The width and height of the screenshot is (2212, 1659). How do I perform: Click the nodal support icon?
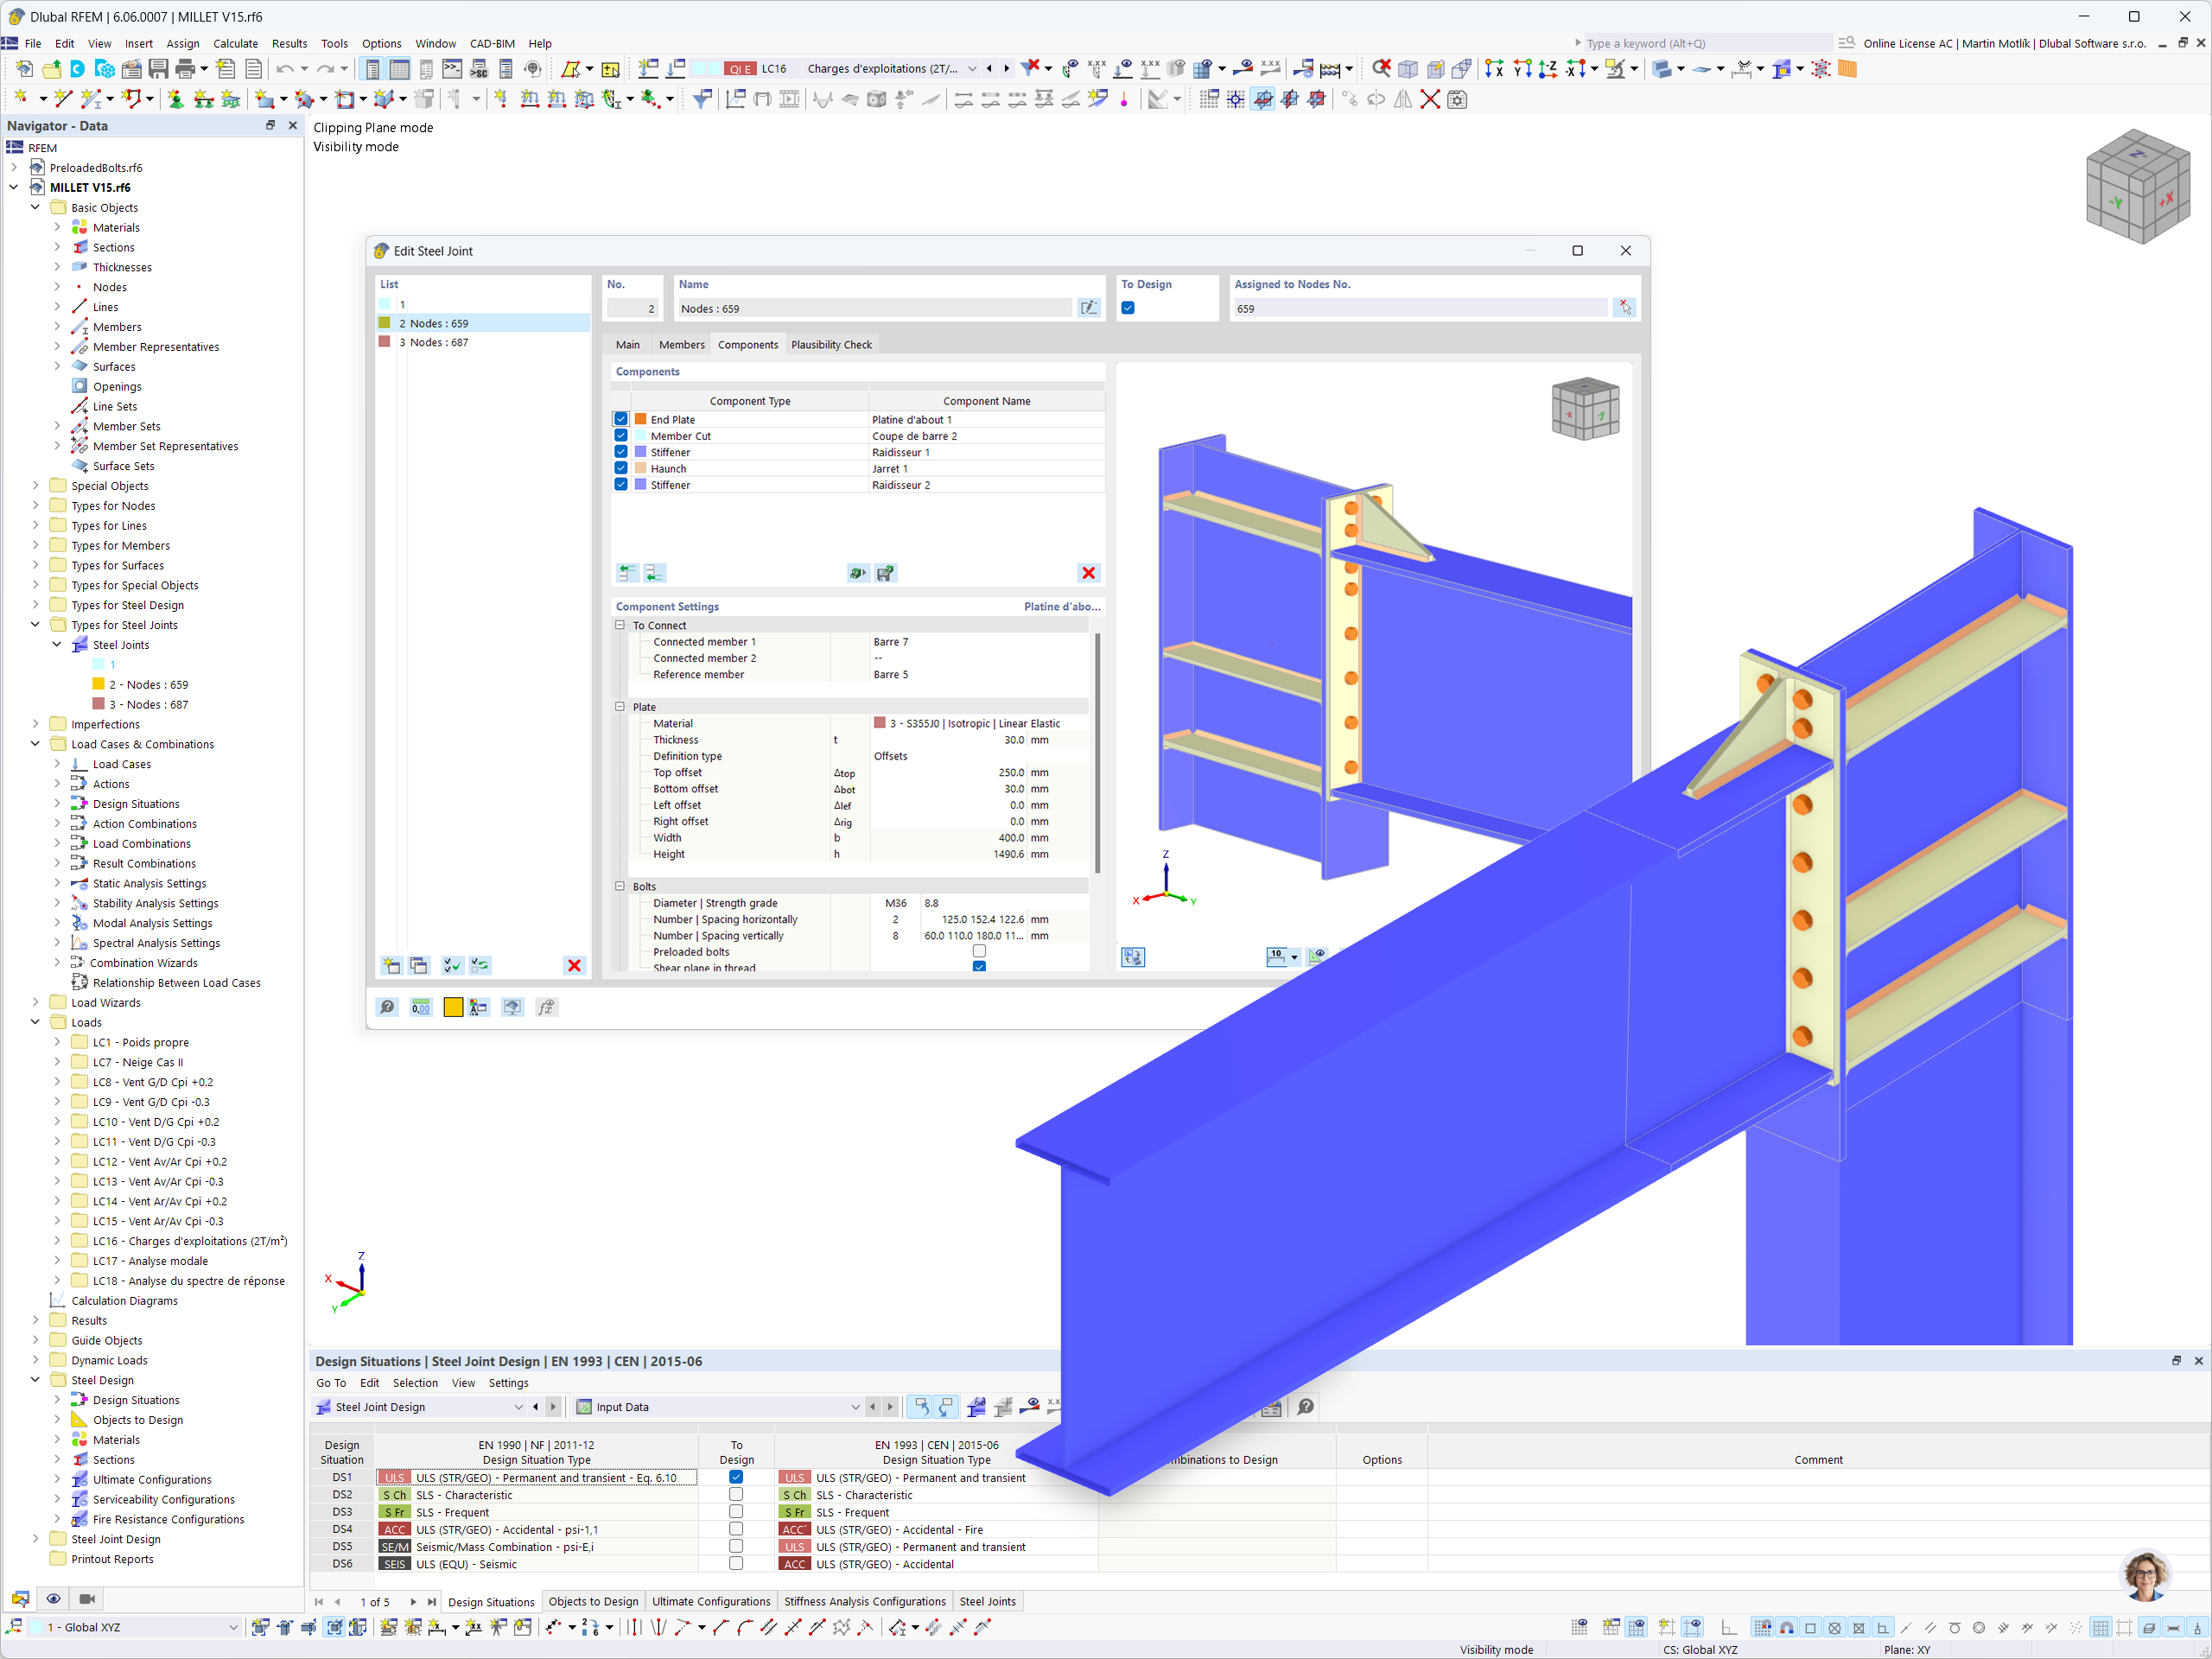[176, 99]
